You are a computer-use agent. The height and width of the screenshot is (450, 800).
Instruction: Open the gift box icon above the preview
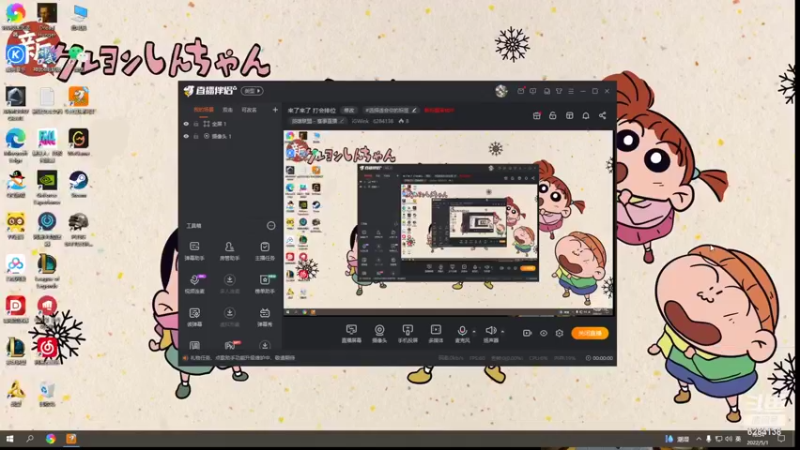(537, 116)
